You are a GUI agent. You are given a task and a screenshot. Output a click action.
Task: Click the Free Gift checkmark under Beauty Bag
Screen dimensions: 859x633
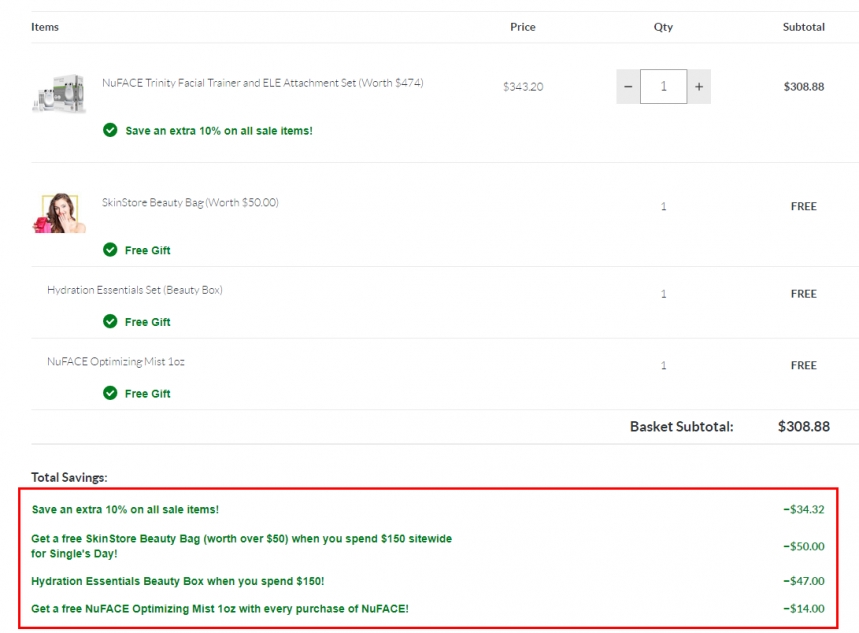(x=110, y=250)
